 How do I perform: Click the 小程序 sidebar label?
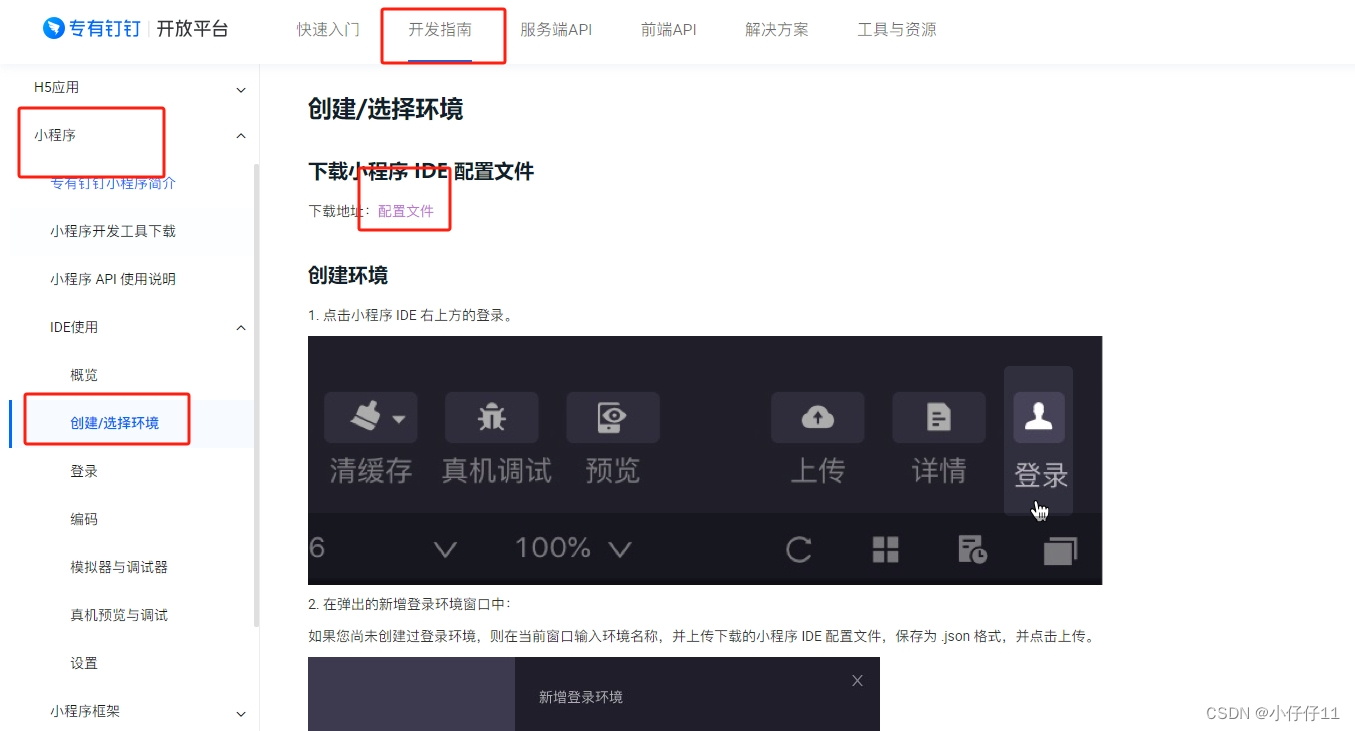click(x=55, y=135)
